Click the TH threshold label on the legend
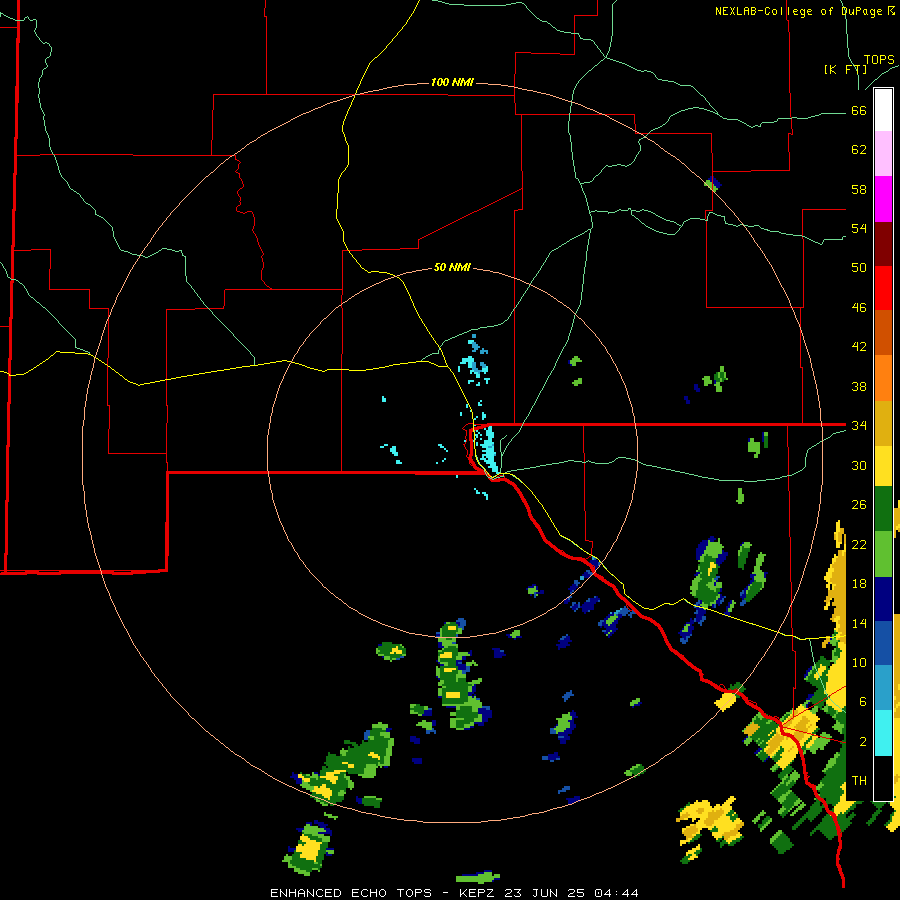Image resolution: width=900 pixels, height=900 pixels. [x=859, y=781]
